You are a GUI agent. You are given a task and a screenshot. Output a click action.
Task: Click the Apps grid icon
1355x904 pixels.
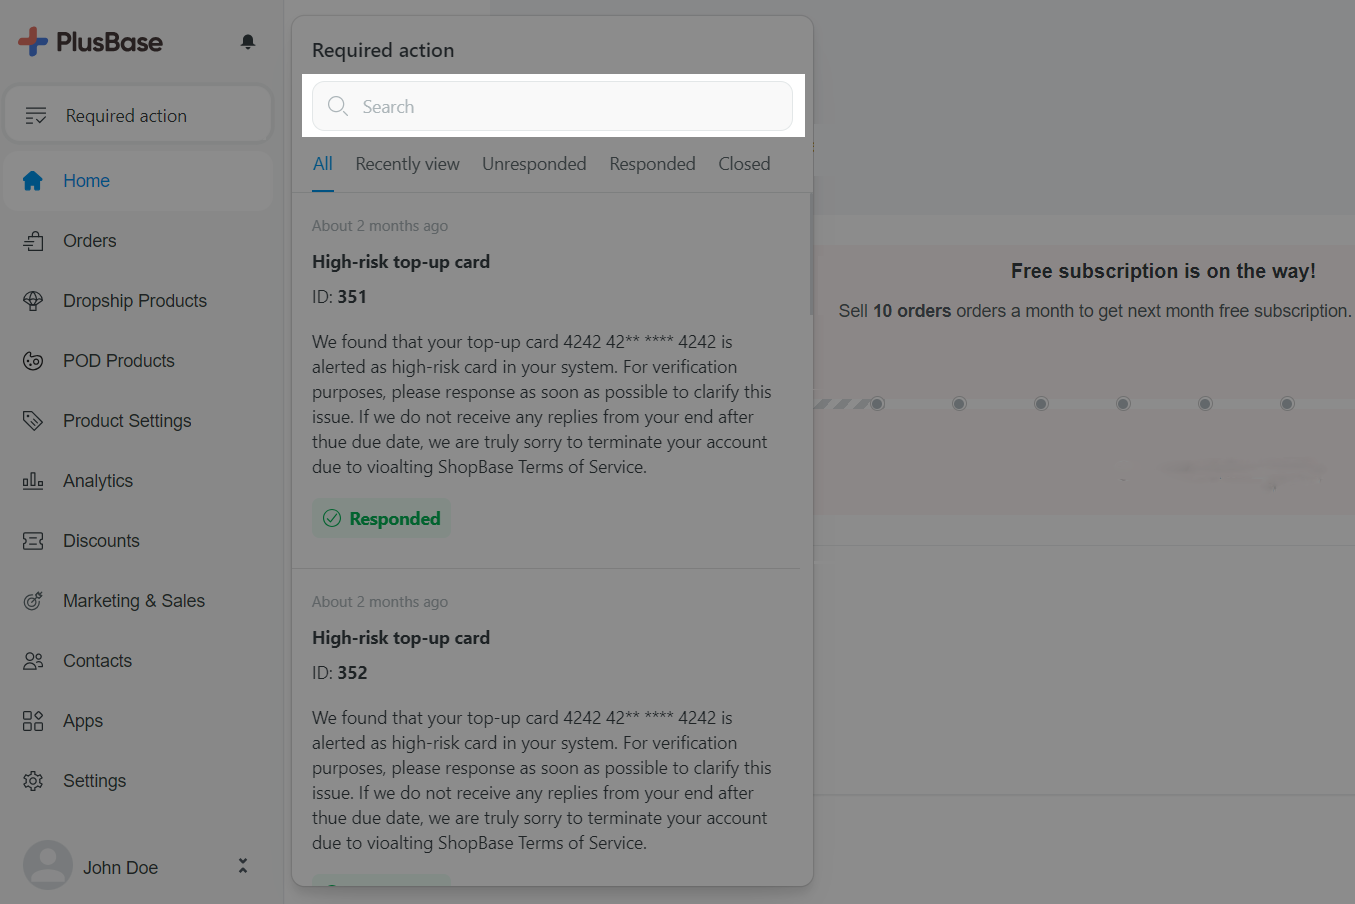pos(33,721)
